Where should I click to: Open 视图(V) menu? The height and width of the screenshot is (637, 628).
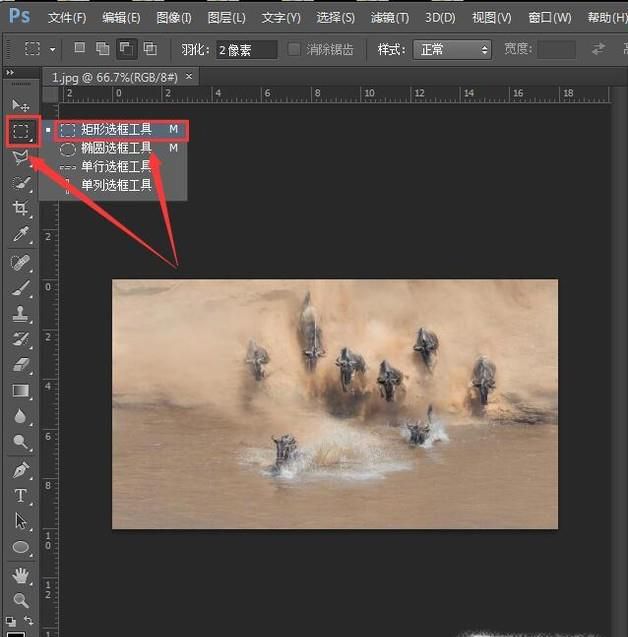coord(492,18)
